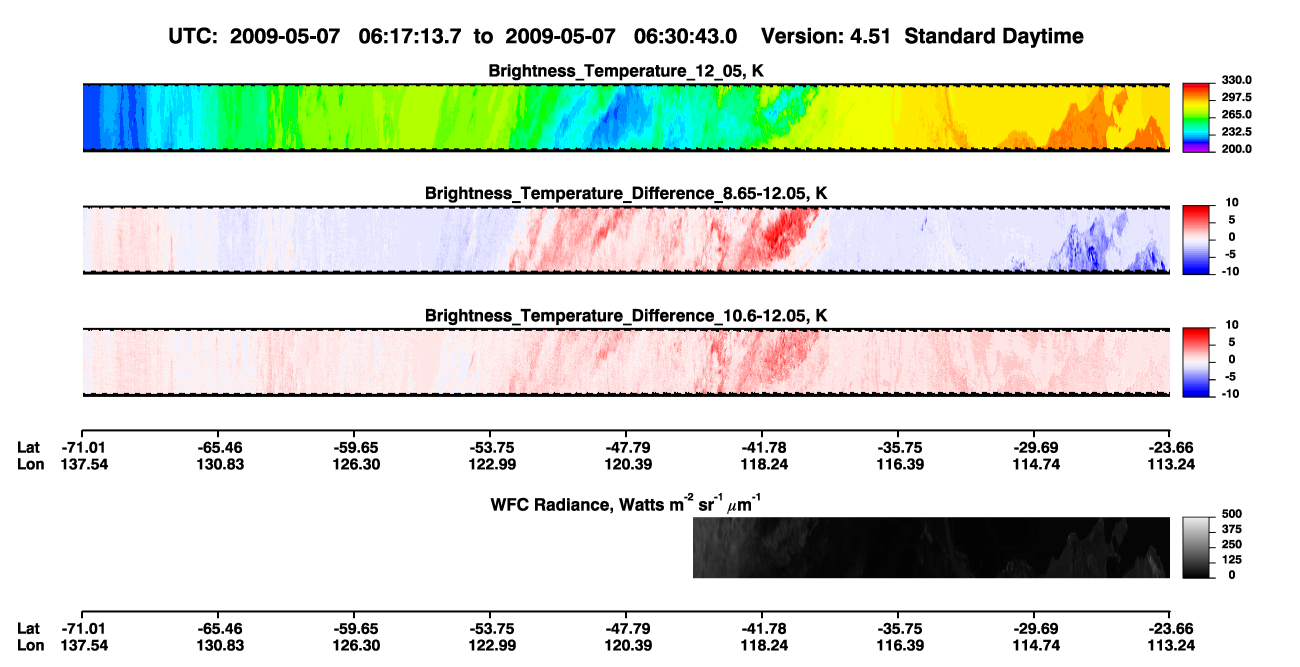
Task: Click the 'Lon' row label of the bottom-most axis
Action: point(30,645)
